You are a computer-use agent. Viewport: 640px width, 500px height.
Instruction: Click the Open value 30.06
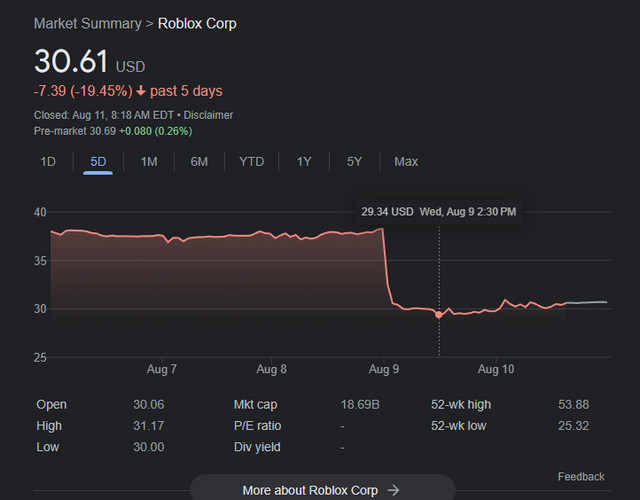coord(149,404)
